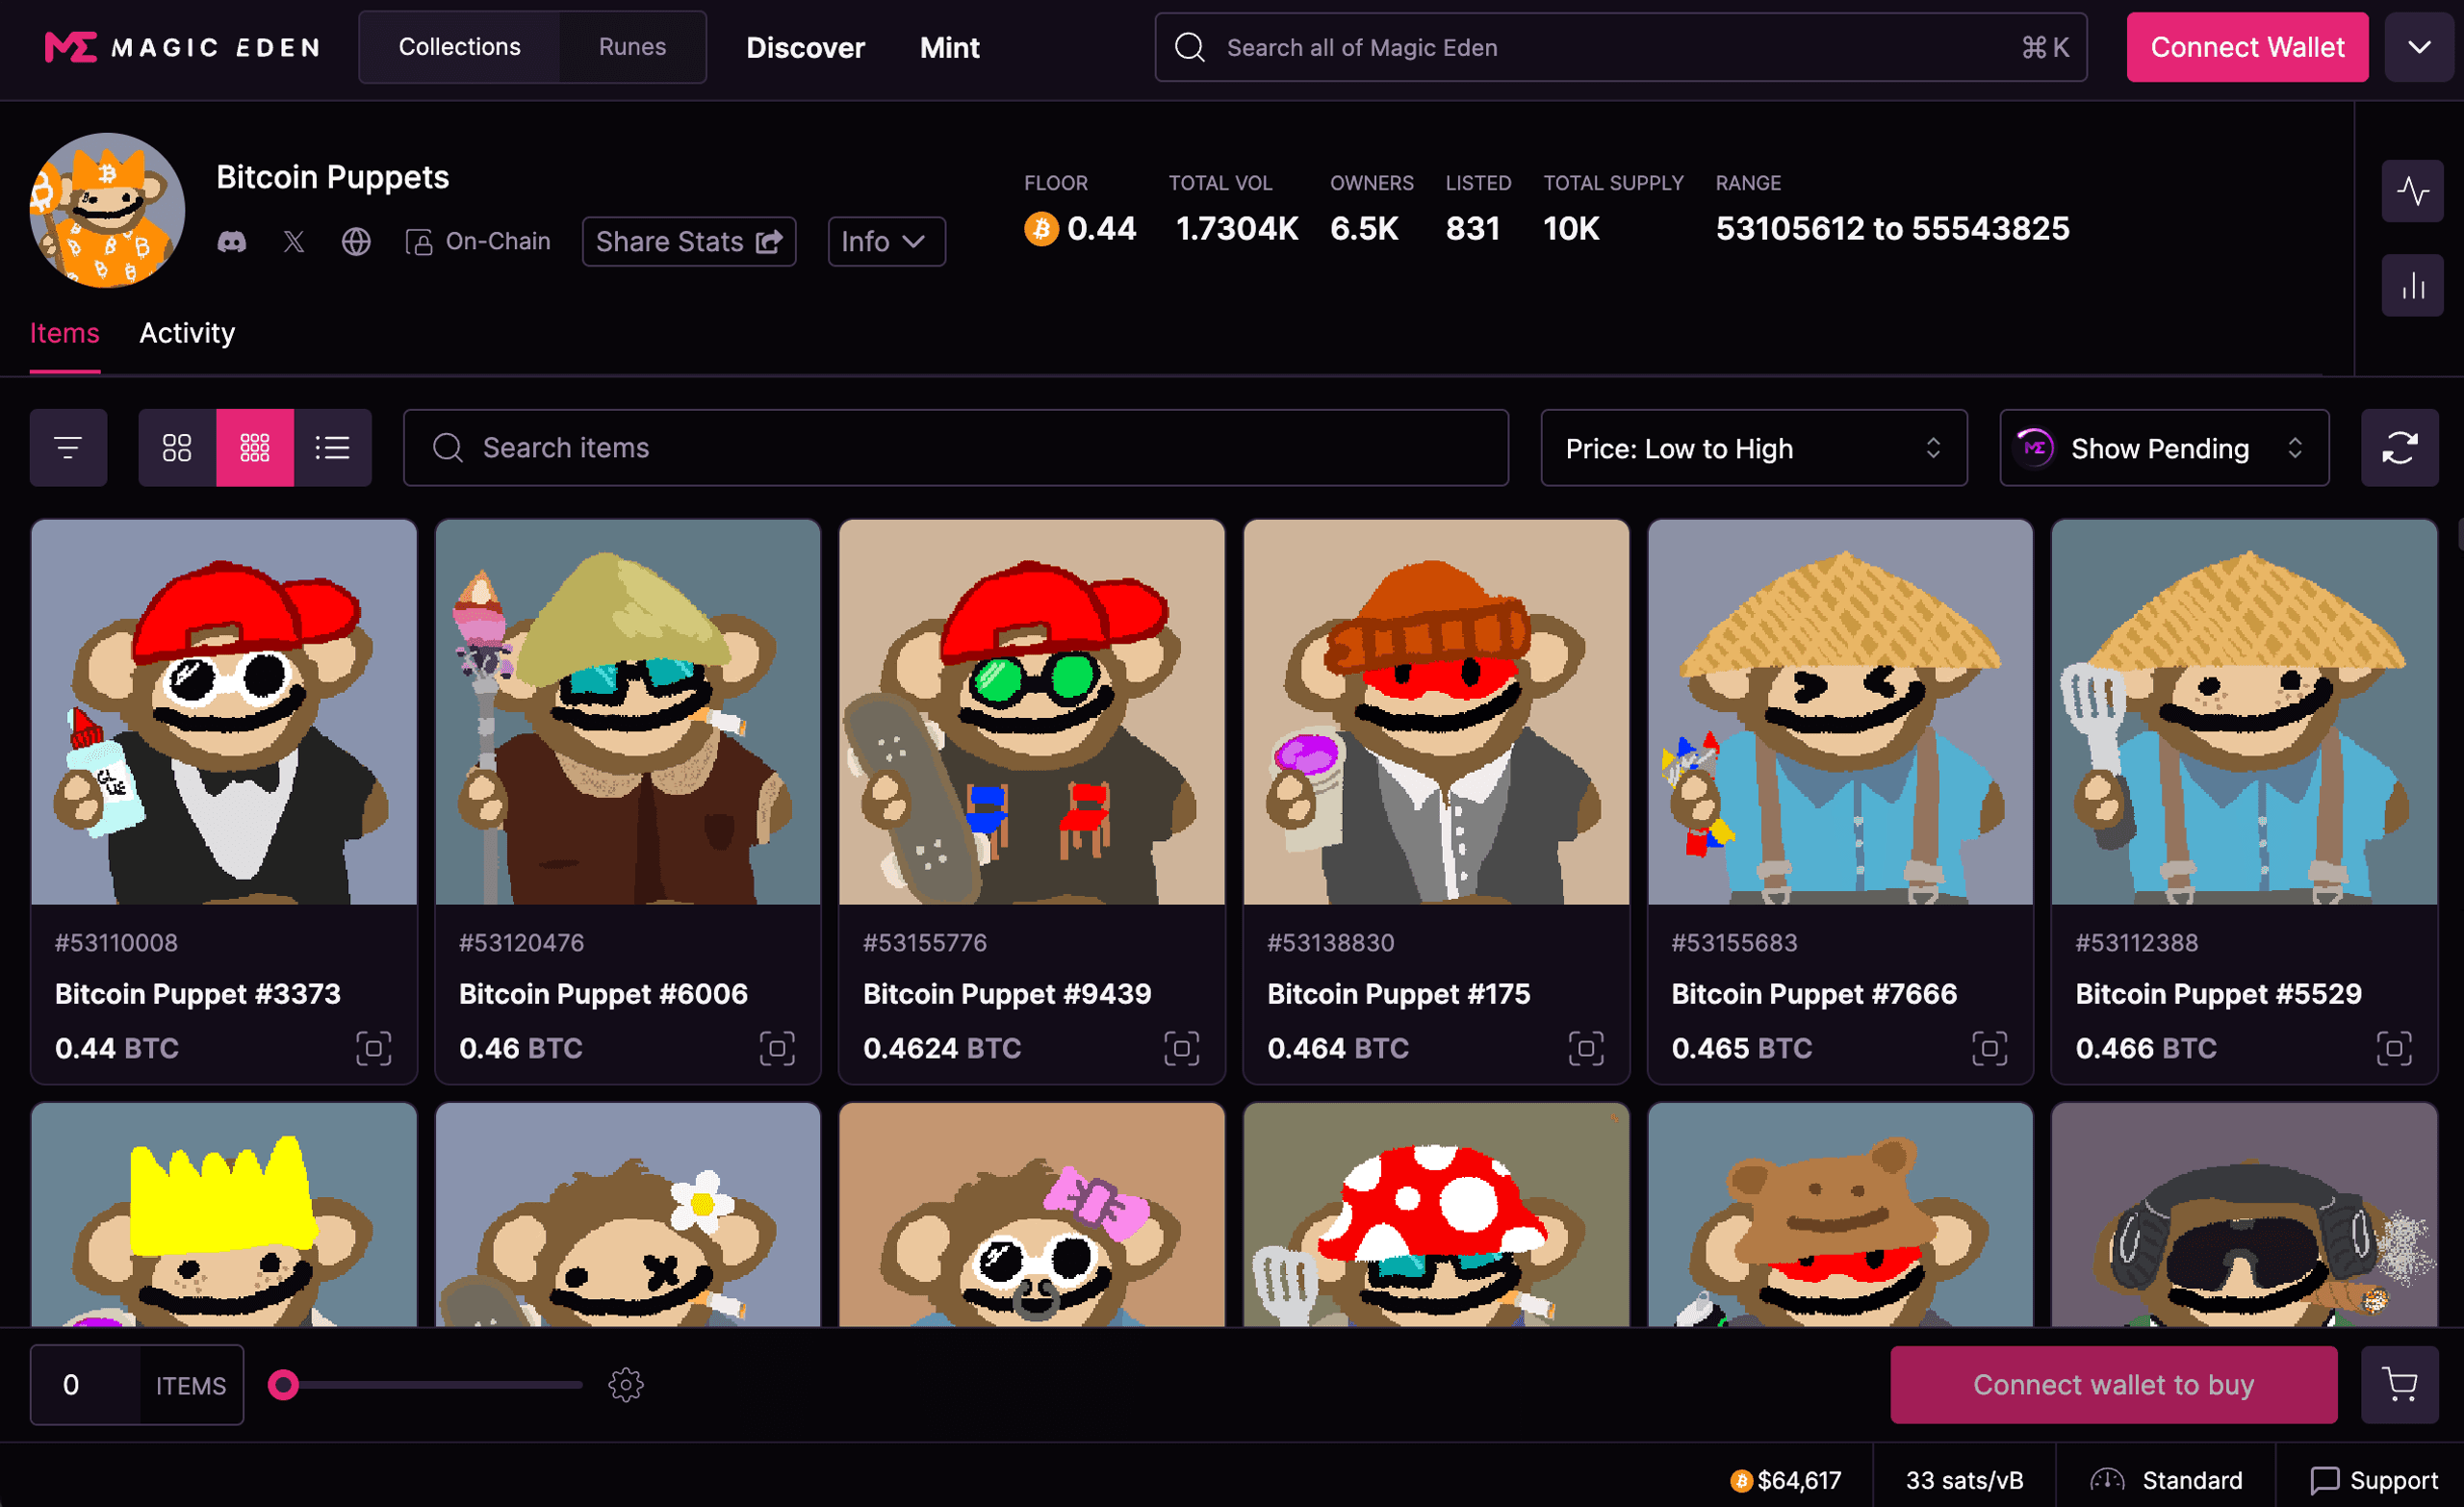Viewport: 2464px width, 1507px height.
Task: Click the Bitcoin Puppets collection avatar
Action: click(107, 210)
